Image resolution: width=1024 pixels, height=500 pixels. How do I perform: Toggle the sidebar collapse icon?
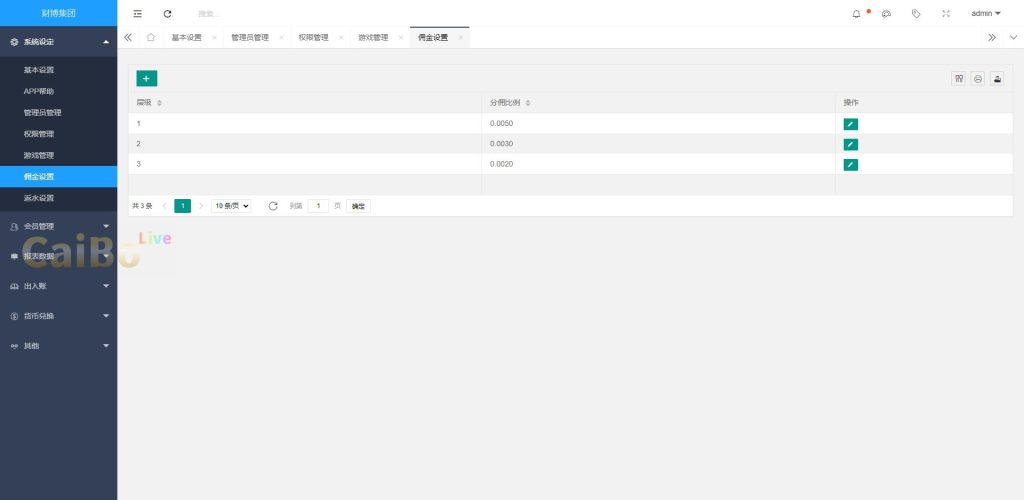pos(137,13)
